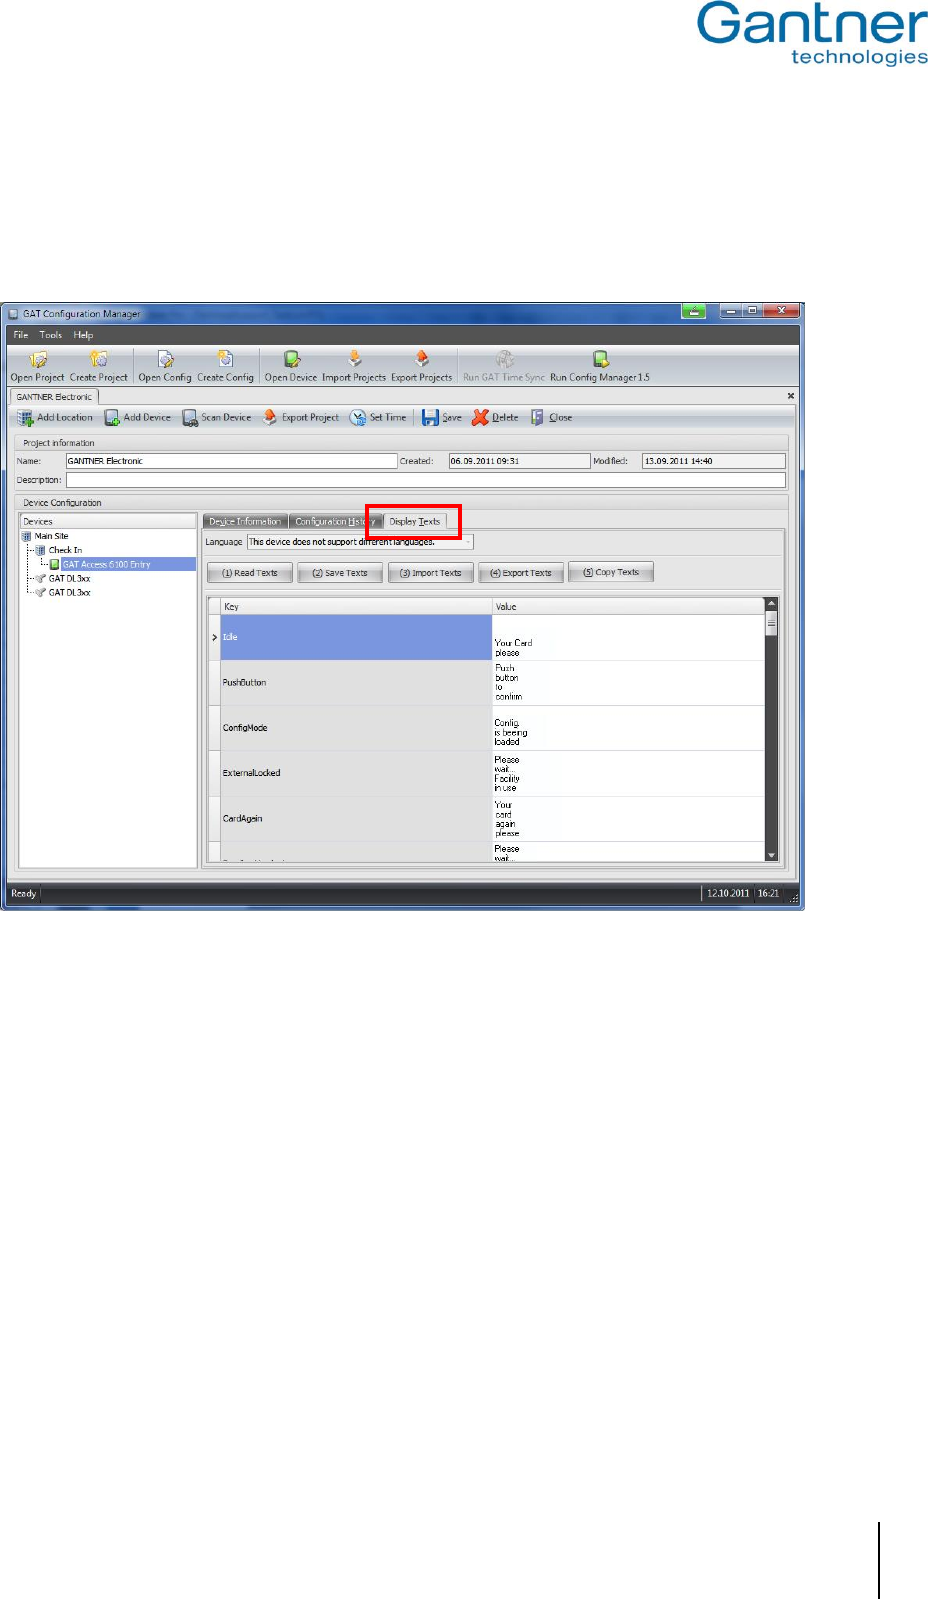Screen dimensions: 928x1599
Task: Switch to the Device Information tab
Action: tap(245, 521)
